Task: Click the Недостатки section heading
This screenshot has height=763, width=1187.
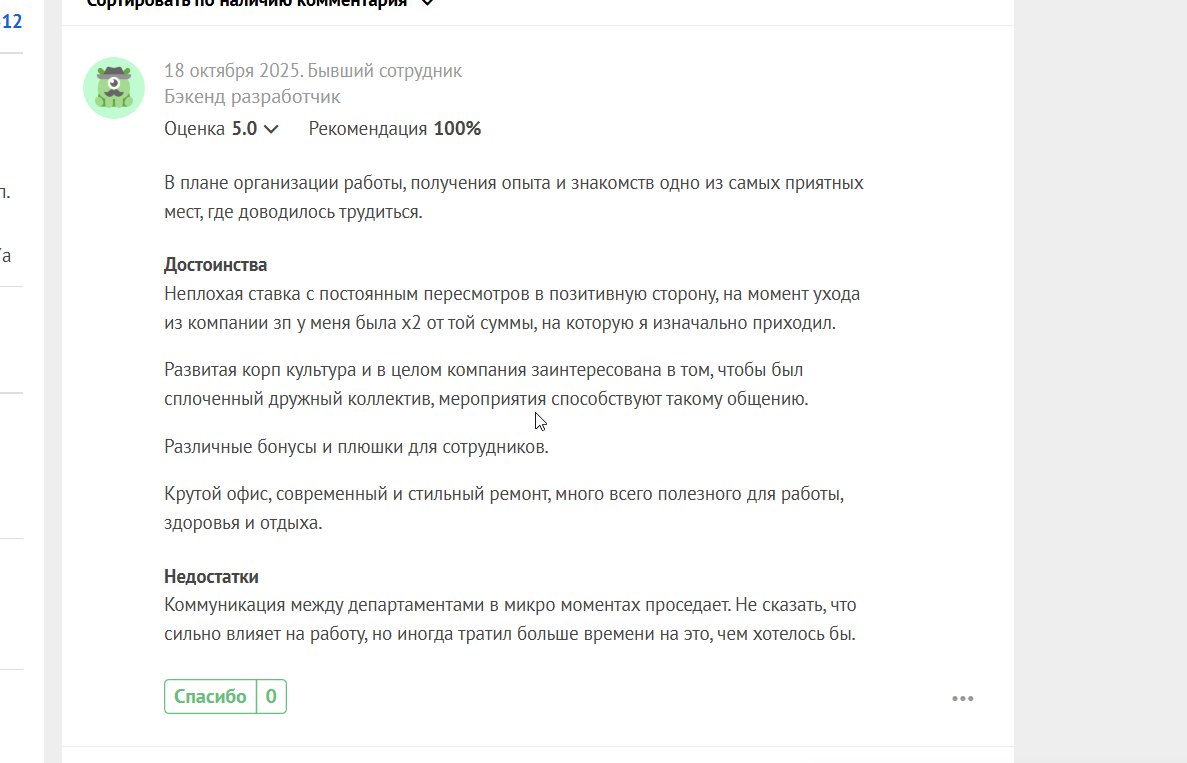Action: coord(211,577)
